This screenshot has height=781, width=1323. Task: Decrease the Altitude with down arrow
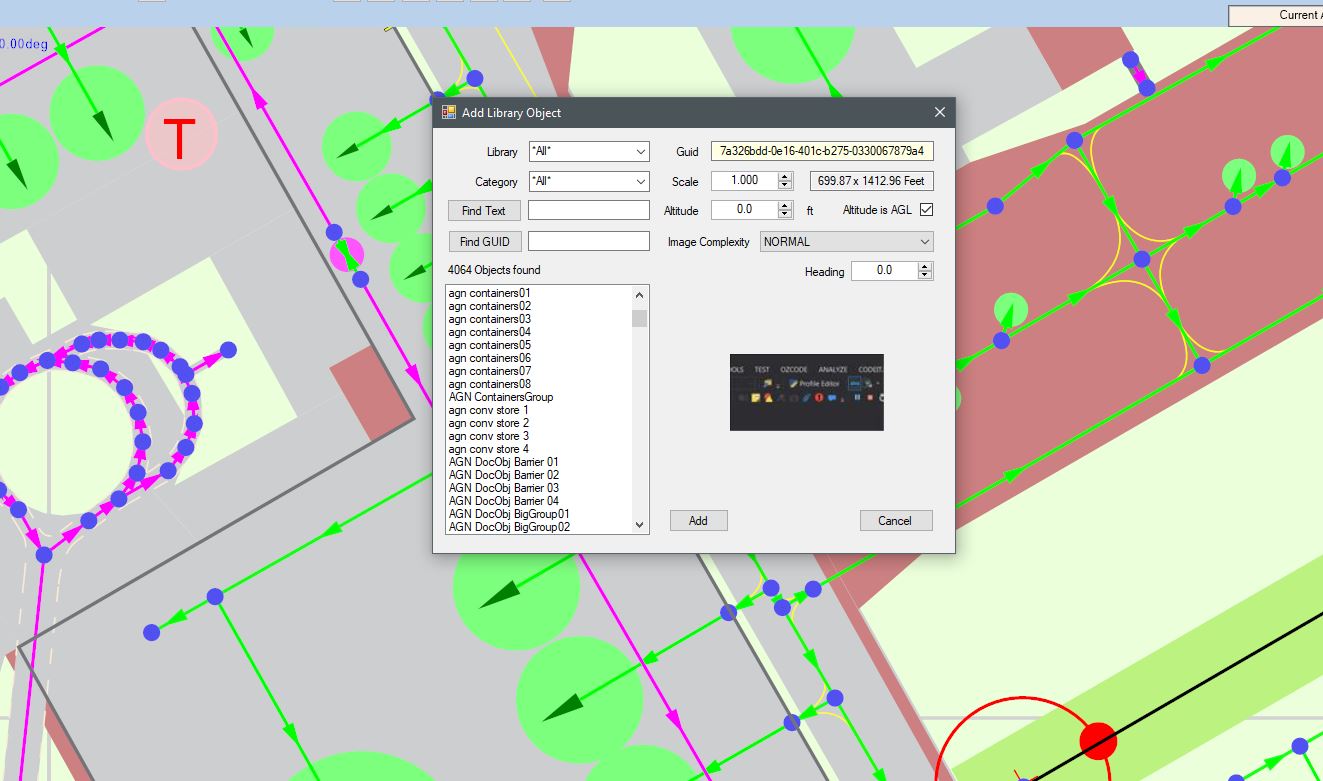coord(783,215)
